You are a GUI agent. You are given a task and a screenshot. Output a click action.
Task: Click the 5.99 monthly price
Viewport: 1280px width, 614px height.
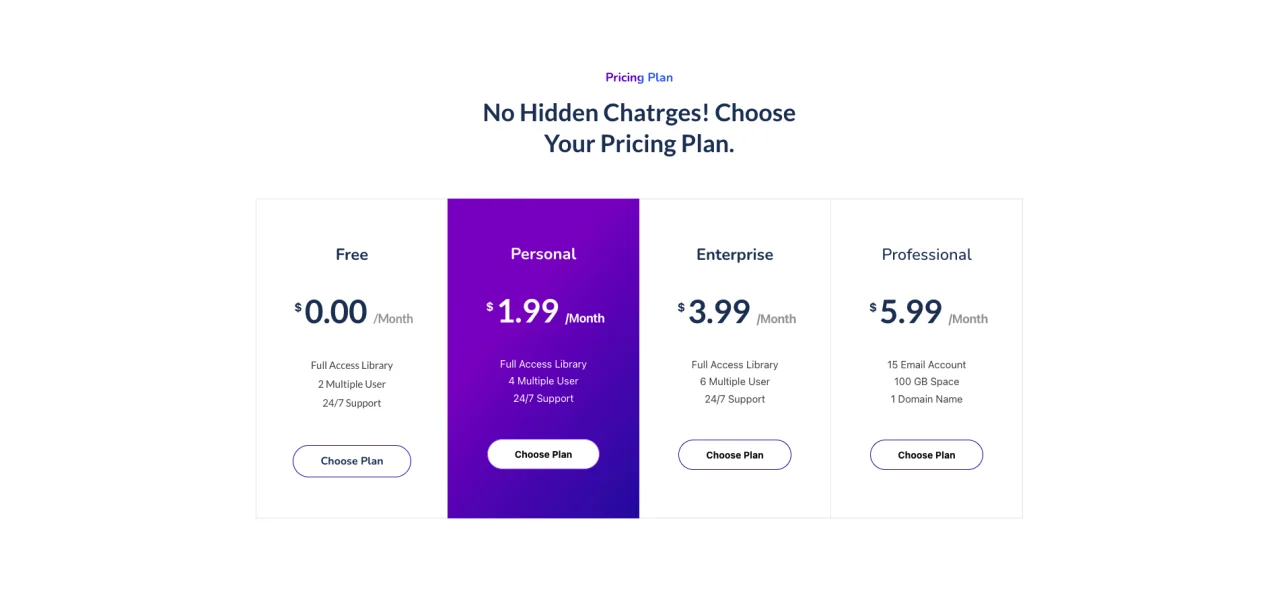[911, 312]
